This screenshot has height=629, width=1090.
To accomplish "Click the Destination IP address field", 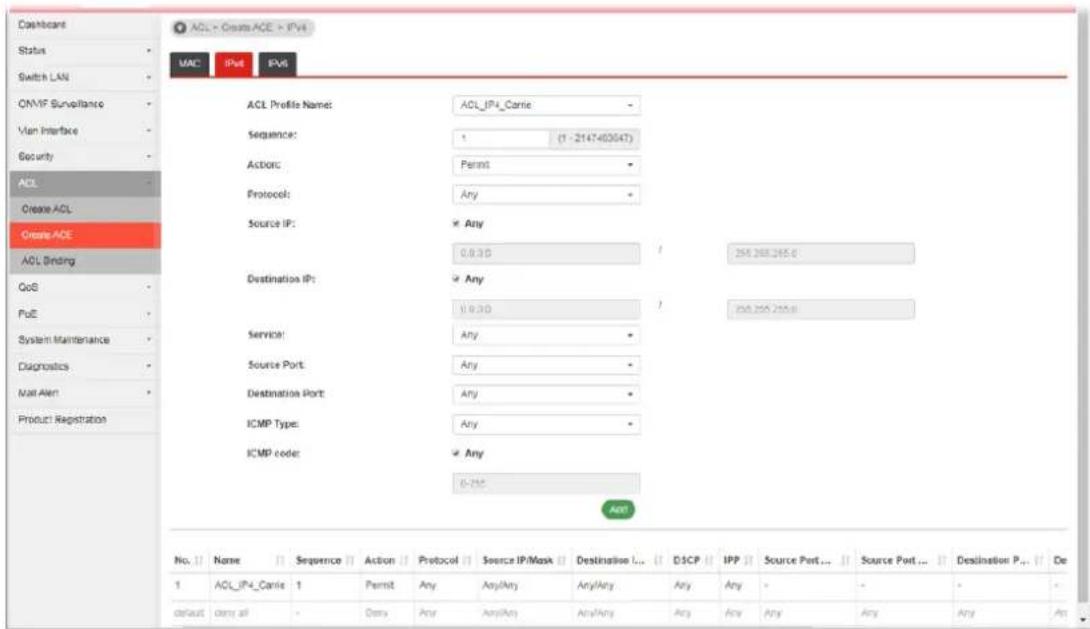I will [x=546, y=309].
